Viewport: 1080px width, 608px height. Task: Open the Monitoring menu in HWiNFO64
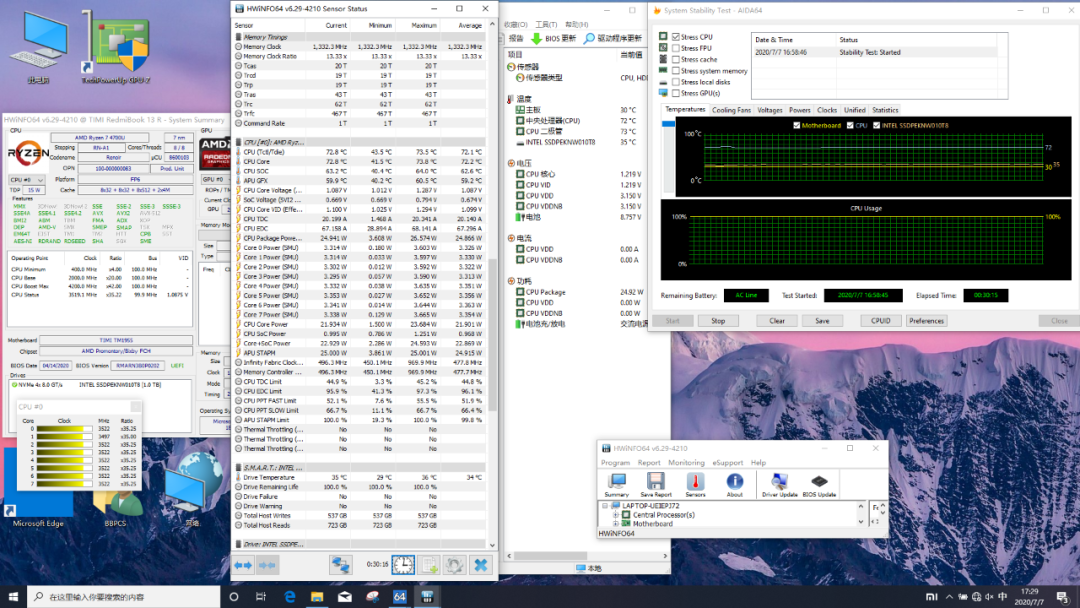point(686,463)
